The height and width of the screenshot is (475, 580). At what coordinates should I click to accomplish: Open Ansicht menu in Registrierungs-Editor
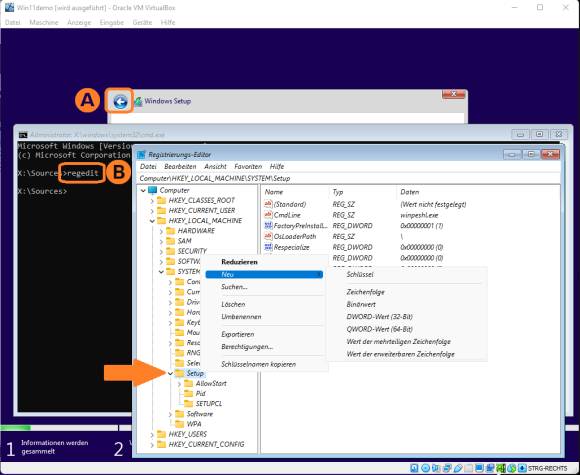[x=215, y=166]
